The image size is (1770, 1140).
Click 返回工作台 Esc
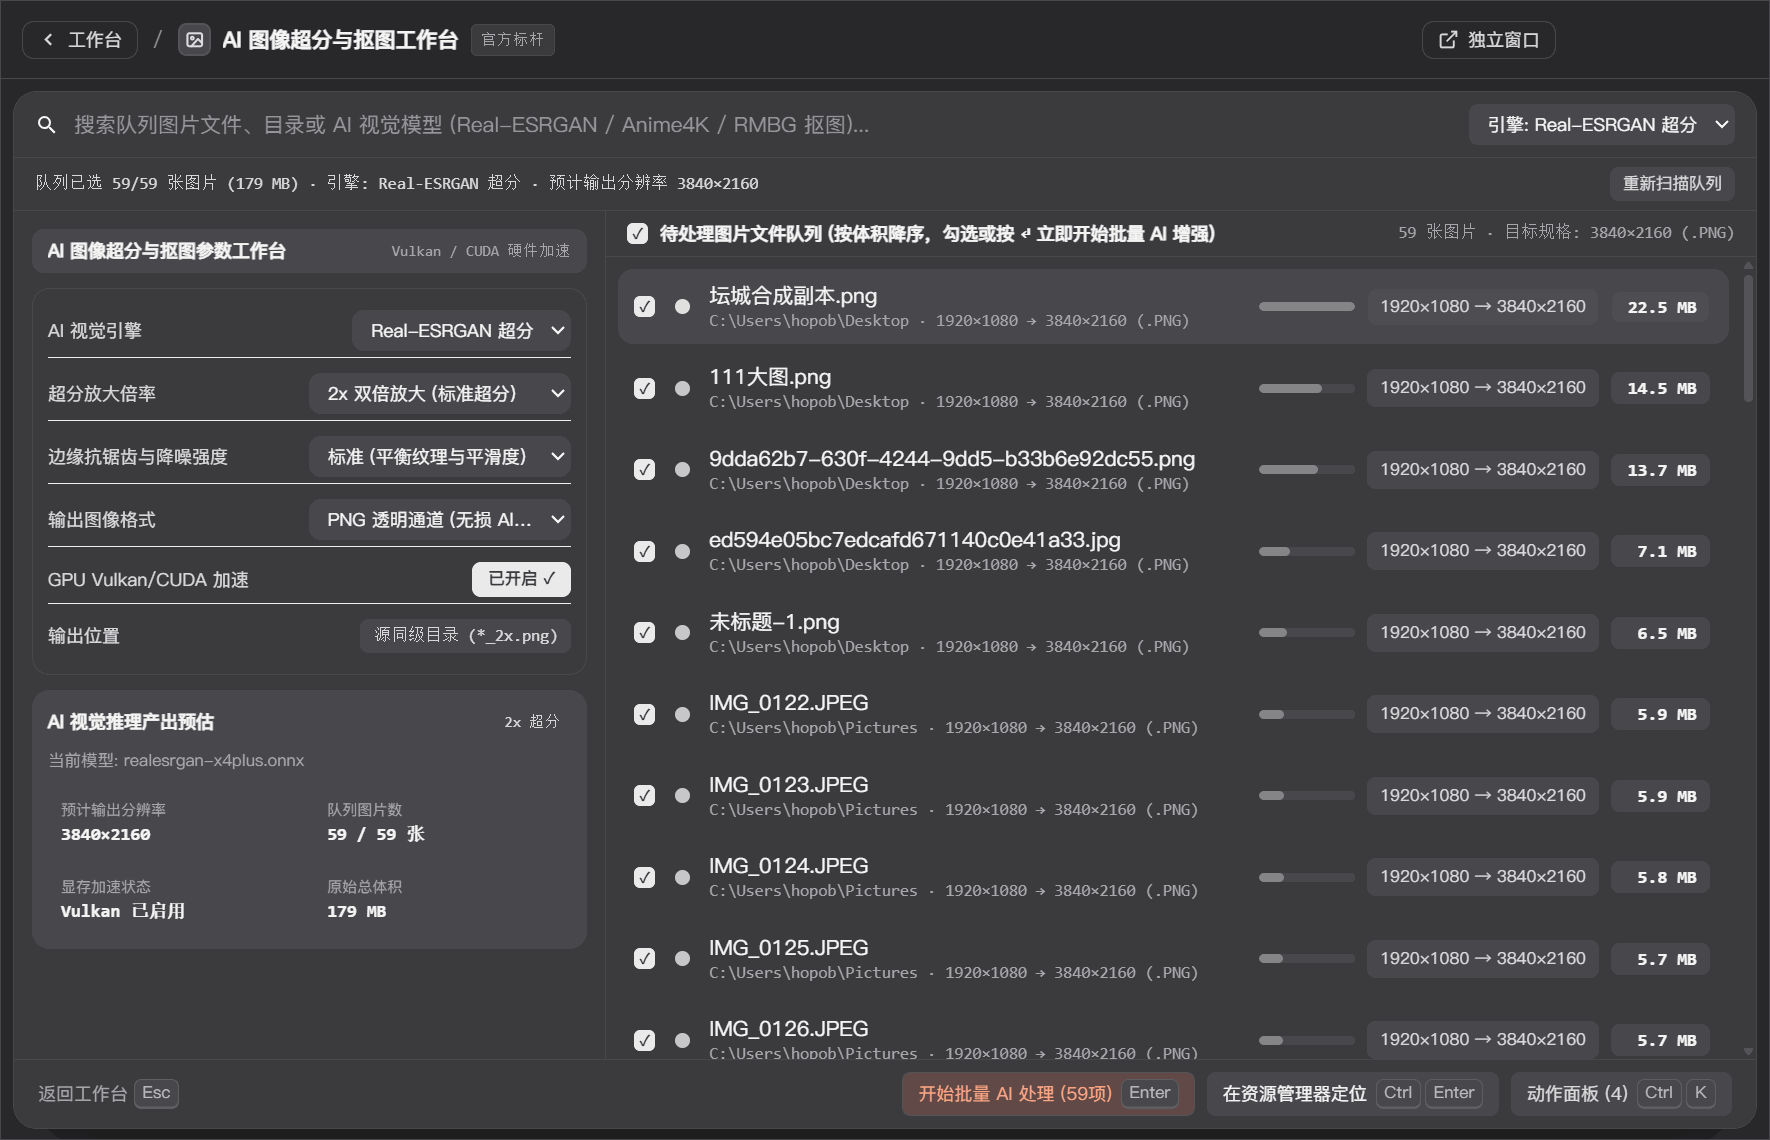tap(108, 1094)
